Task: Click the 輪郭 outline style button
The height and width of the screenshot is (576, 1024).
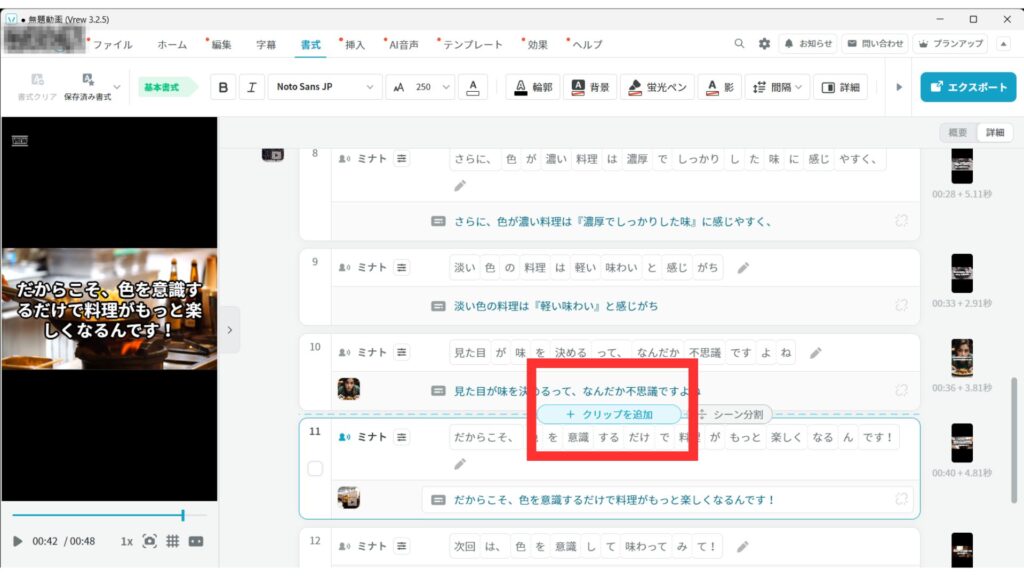Action: 533,87
